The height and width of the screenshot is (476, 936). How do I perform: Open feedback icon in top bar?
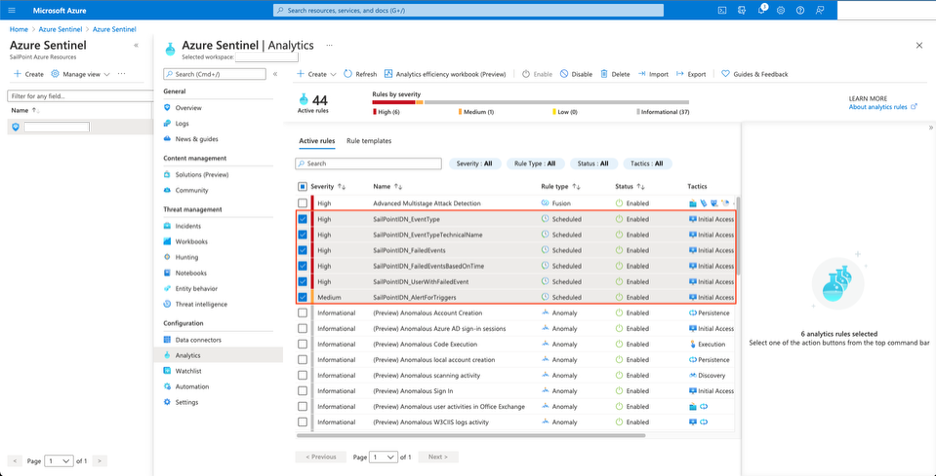tap(820, 10)
